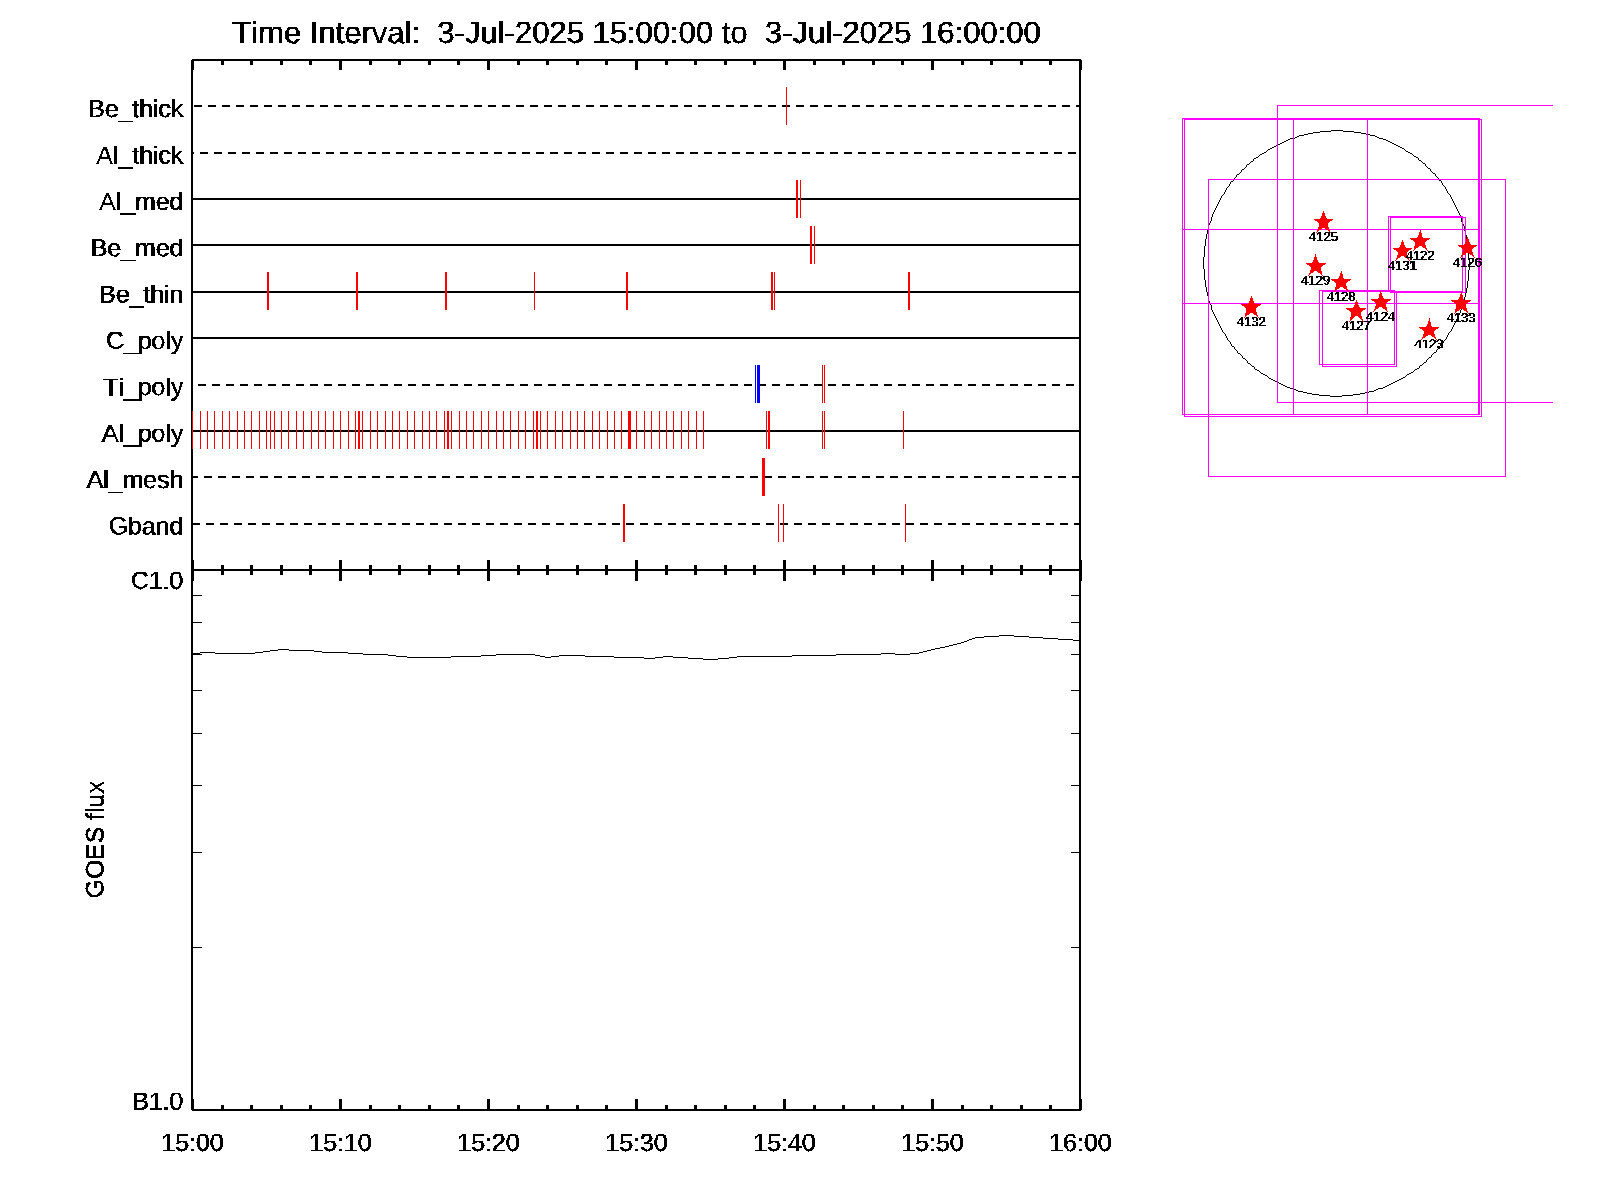
Task: Select the star marker labeled 4132
Action: (x=1251, y=307)
